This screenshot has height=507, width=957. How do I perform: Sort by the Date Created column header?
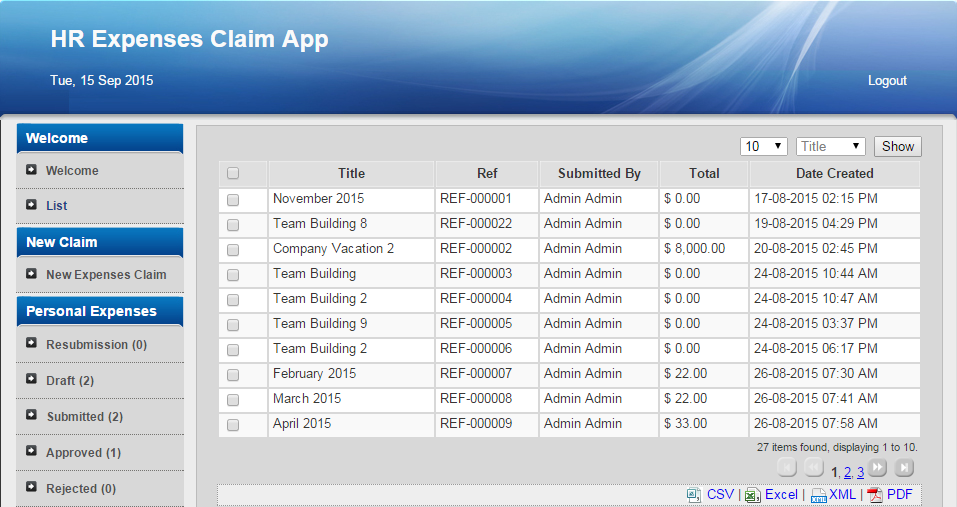[834, 174]
